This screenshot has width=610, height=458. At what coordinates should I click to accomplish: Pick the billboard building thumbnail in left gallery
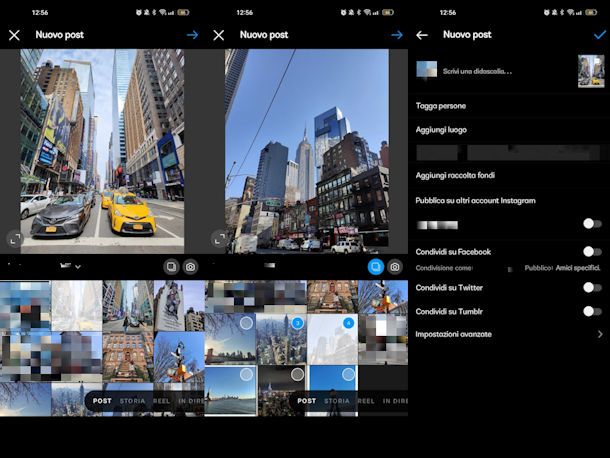tap(179, 306)
